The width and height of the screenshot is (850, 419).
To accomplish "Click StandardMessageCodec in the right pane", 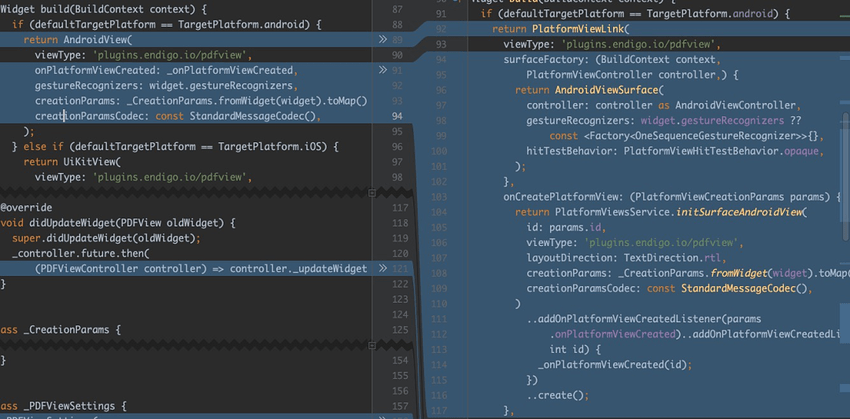I will tap(741, 288).
